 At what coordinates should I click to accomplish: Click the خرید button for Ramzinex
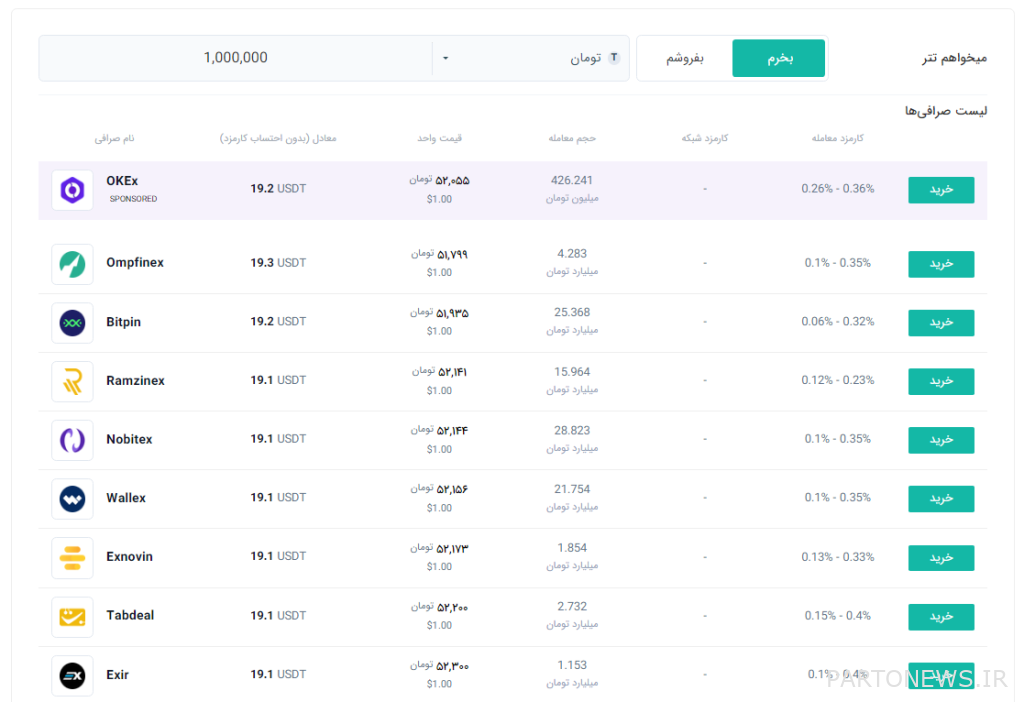[x=941, y=381]
